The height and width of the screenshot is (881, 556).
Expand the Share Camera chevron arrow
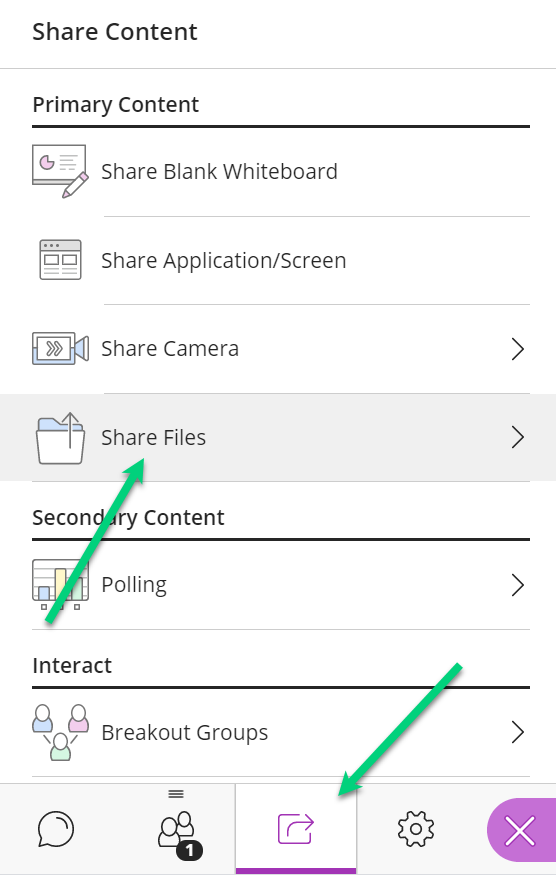(x=518, y=349)
